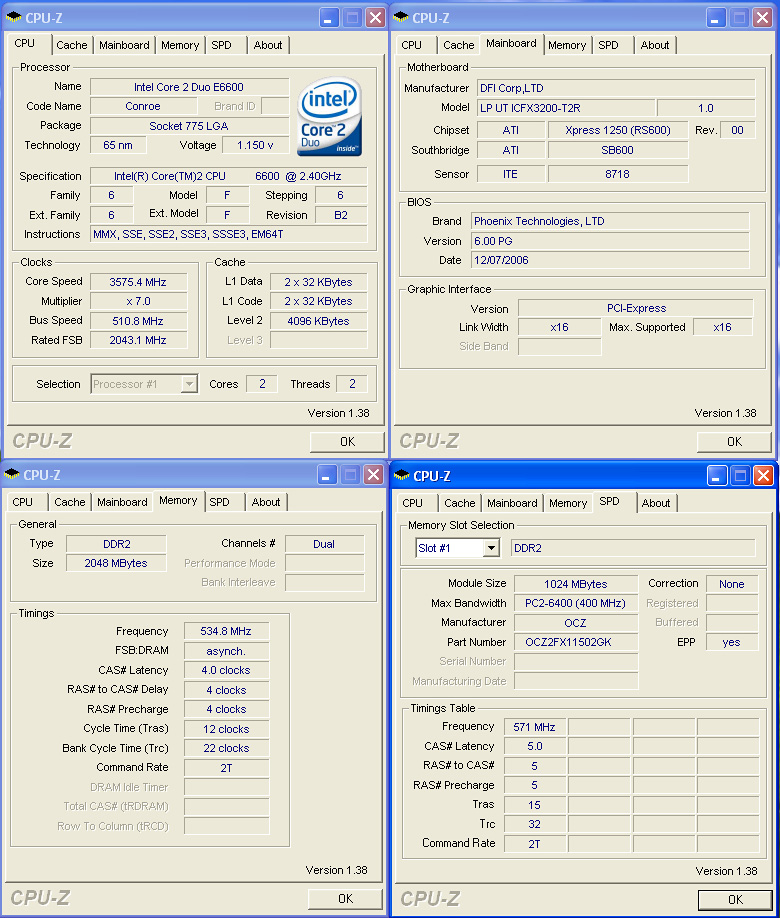Image resolution: width=780 pixels, height=918 pixels.
Task: Click the PC2-6400 (400 MHz) bandwidth field
Action: coord(576,603)
